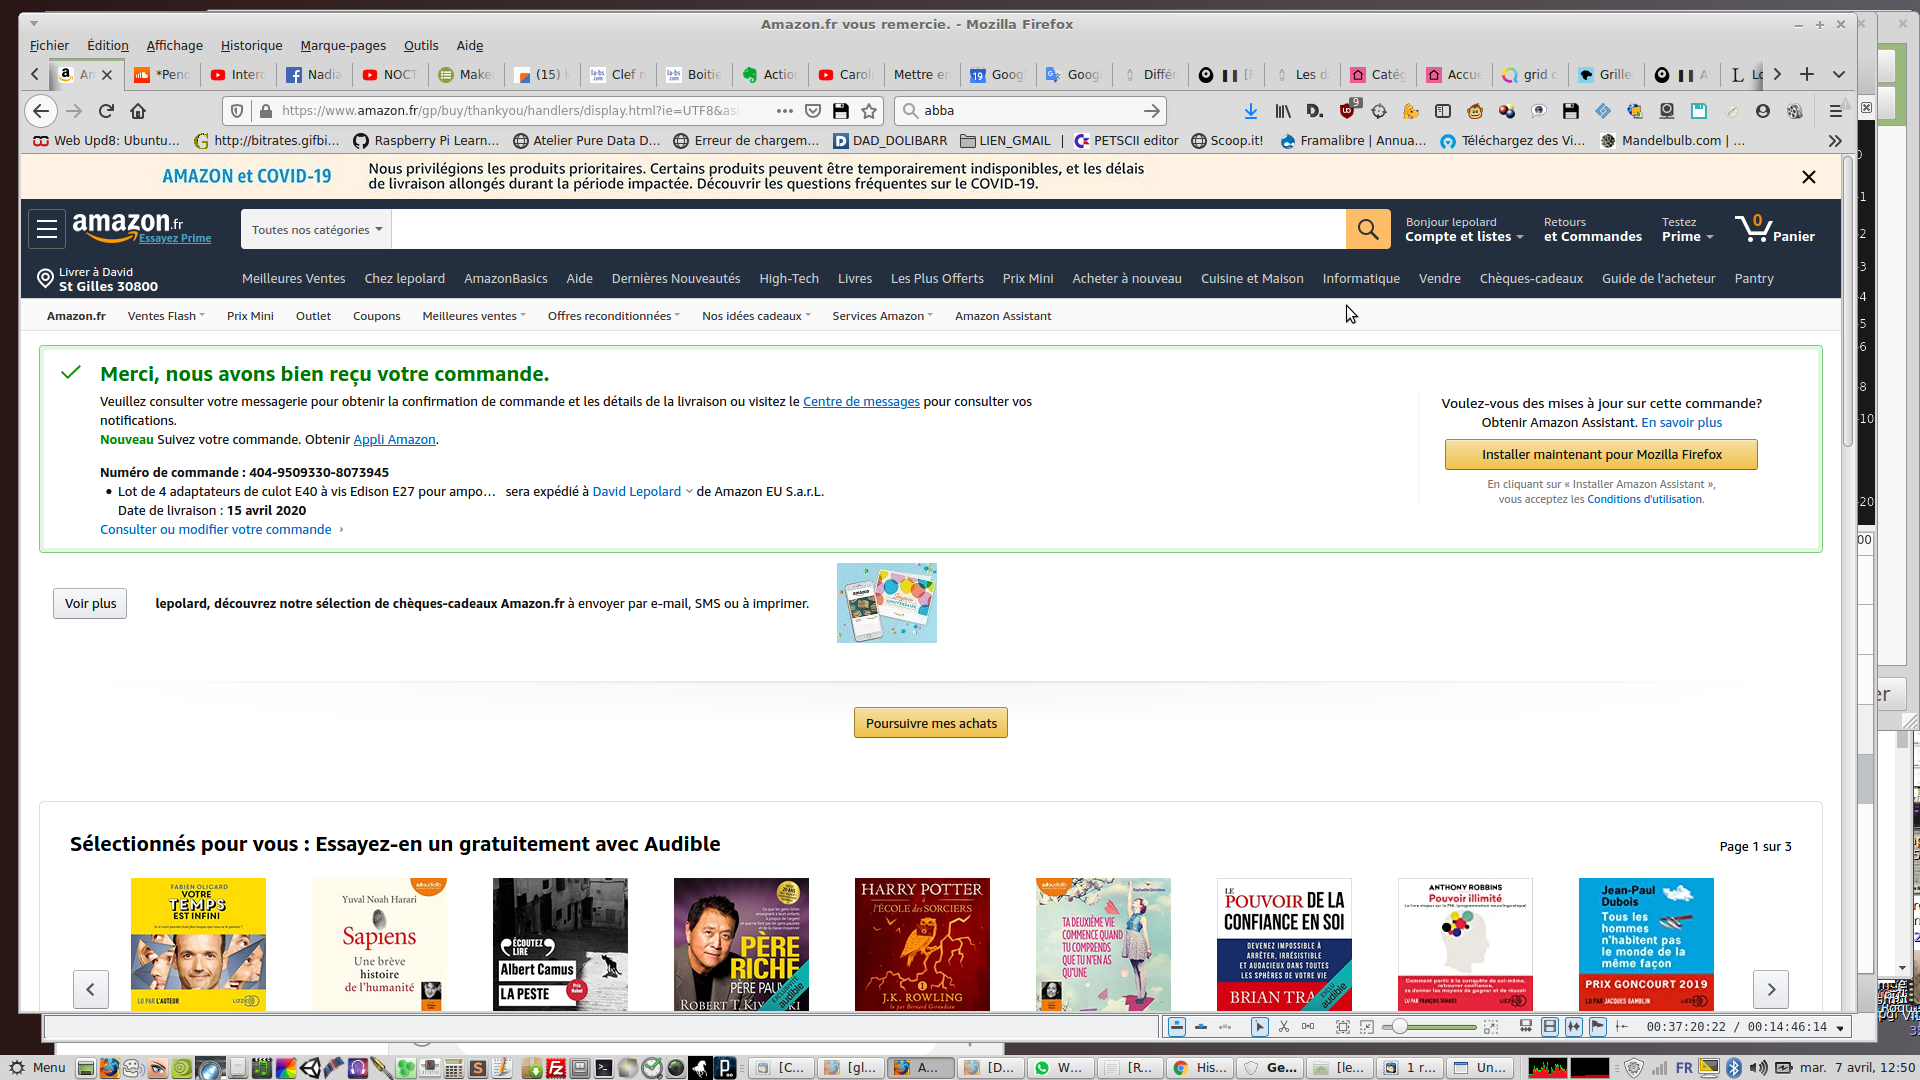The image size is (1920, 1080).
Task: Open the Historique menu
Action: point(251,46)
